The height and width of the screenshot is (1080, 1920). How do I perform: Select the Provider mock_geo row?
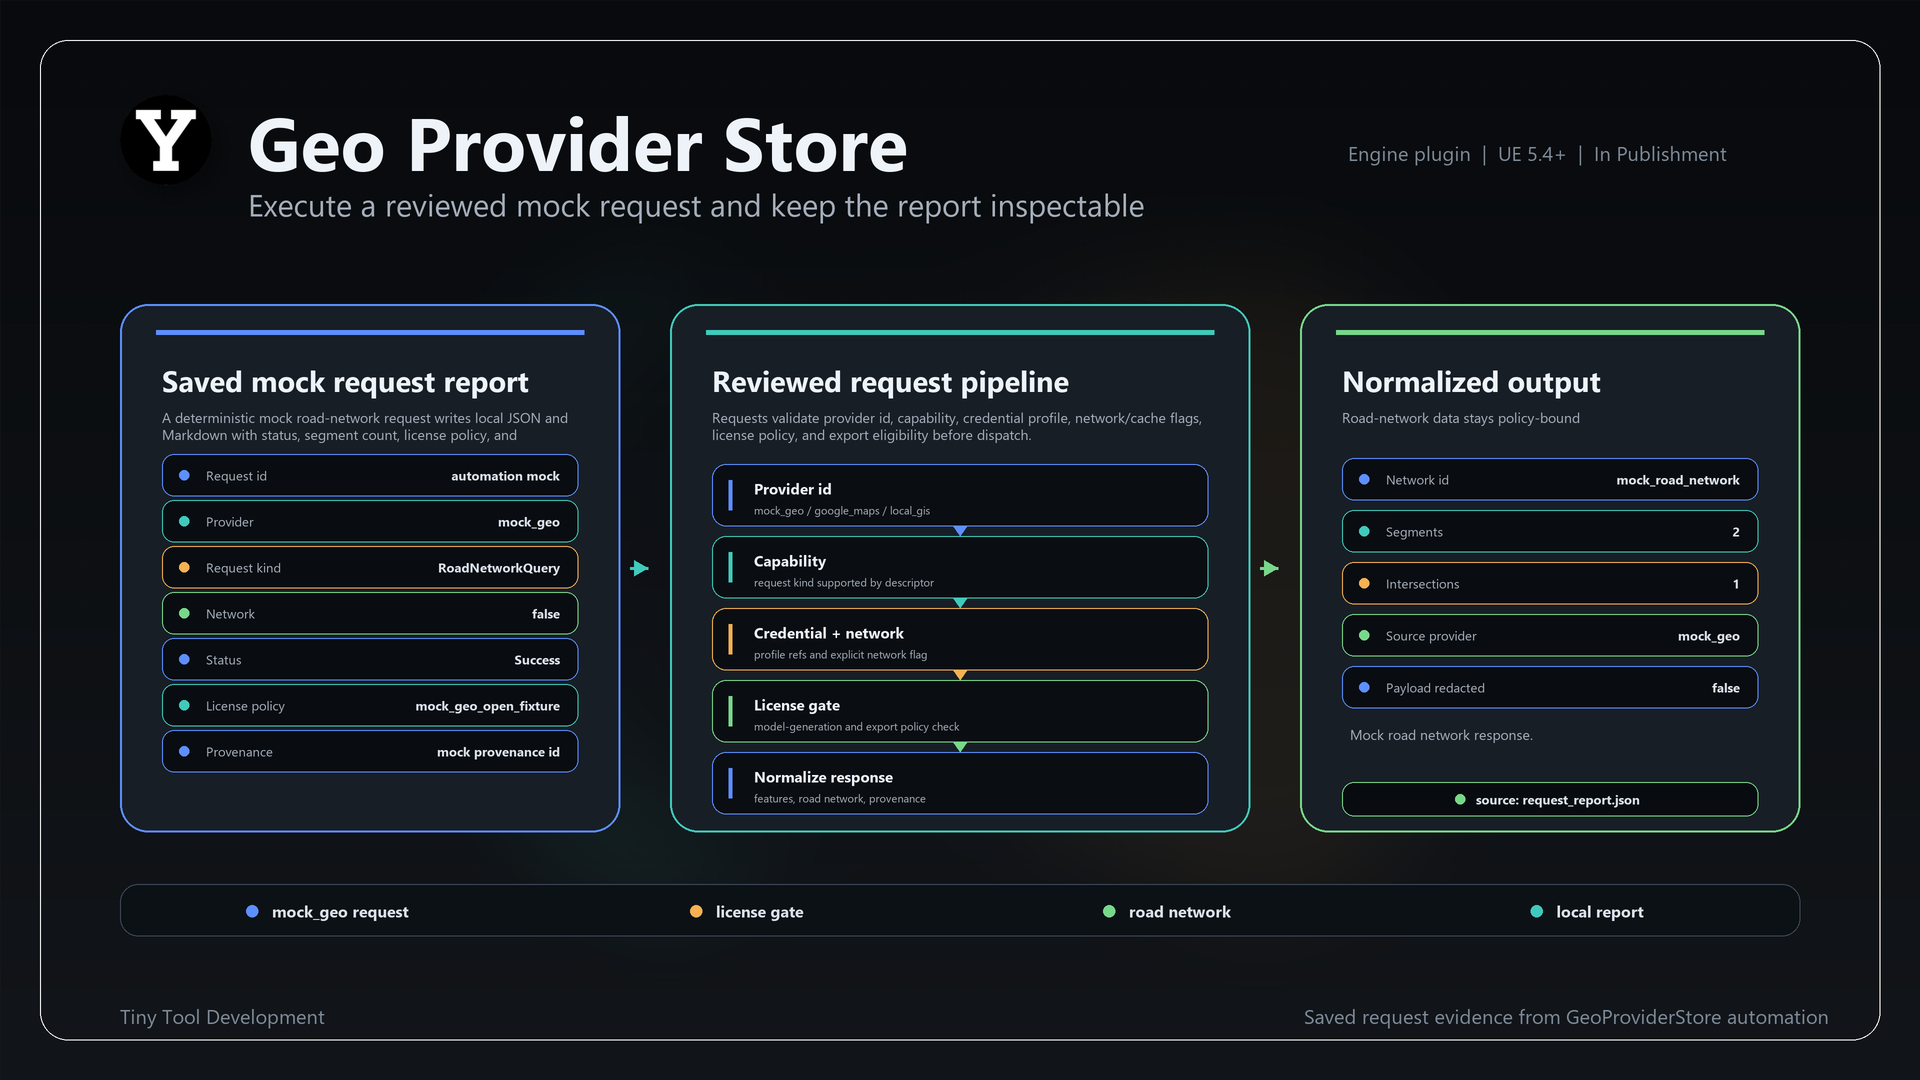click(370, 522)
